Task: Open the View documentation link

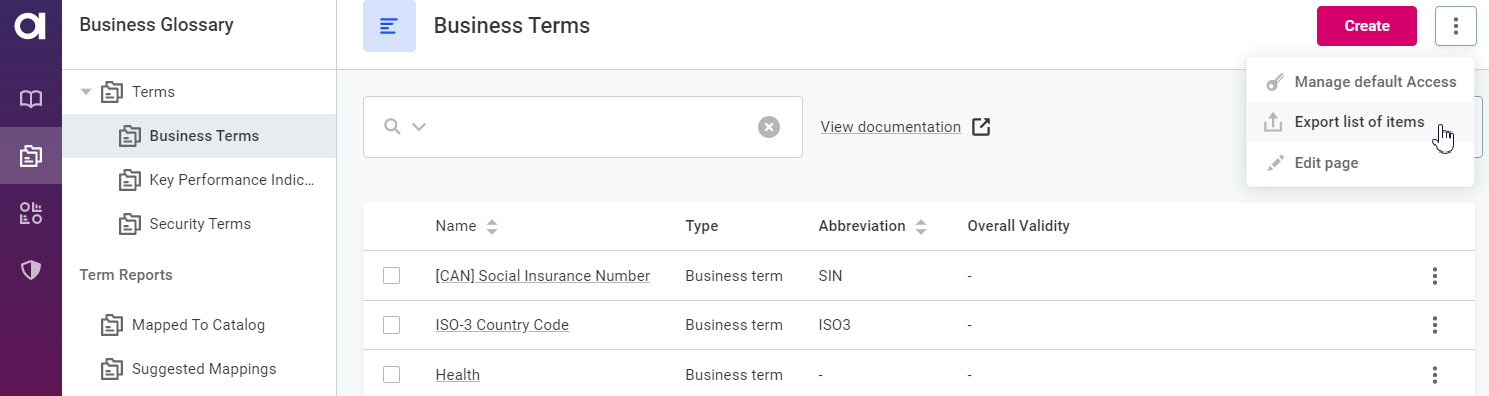Action: 890,127
